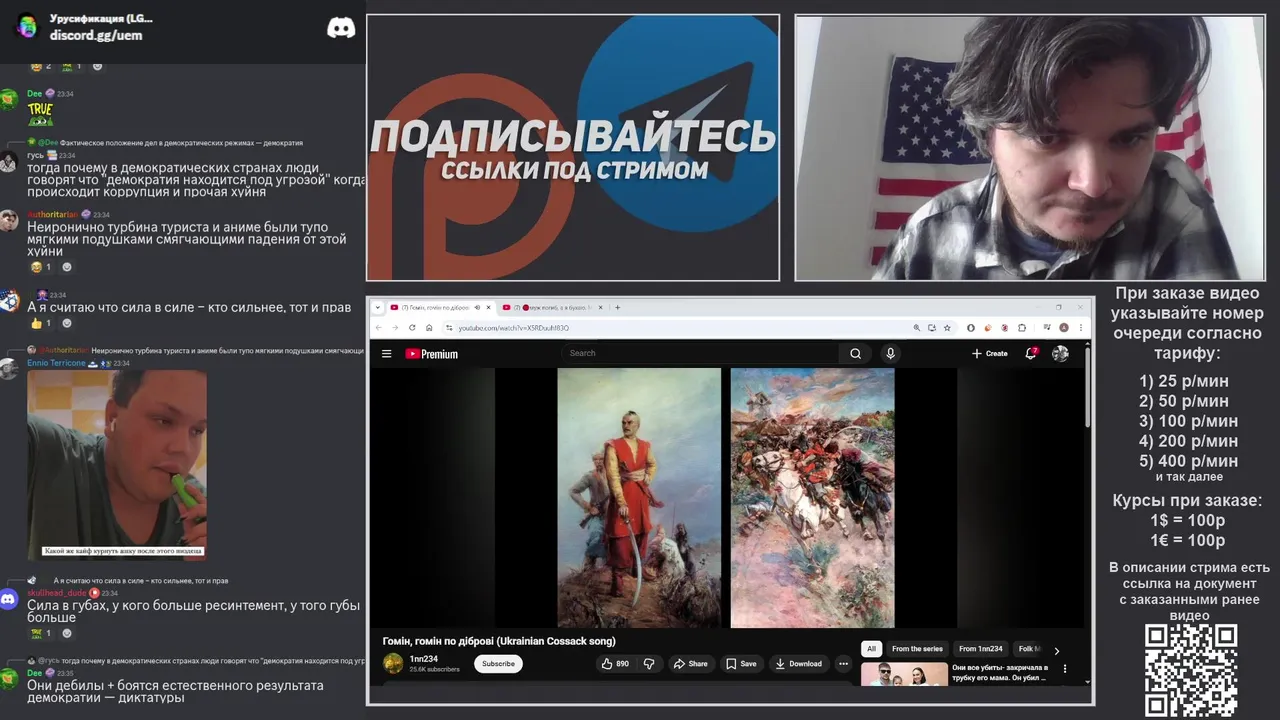The width and height of the screenshot is (1280, 720).
Task: Go forward in the browser
Action: click(x=394, y=327)
